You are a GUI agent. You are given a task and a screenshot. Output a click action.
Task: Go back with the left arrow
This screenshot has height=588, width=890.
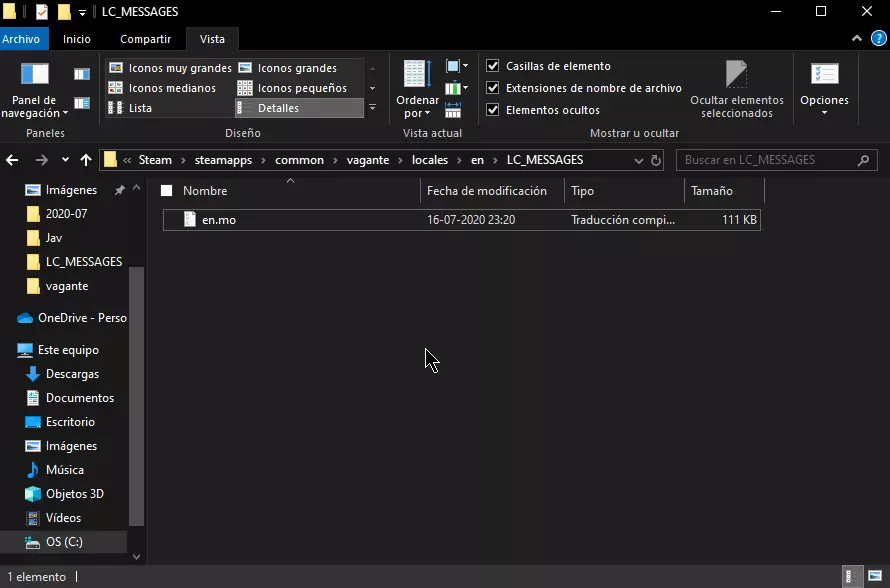click(x=12, y=160)
